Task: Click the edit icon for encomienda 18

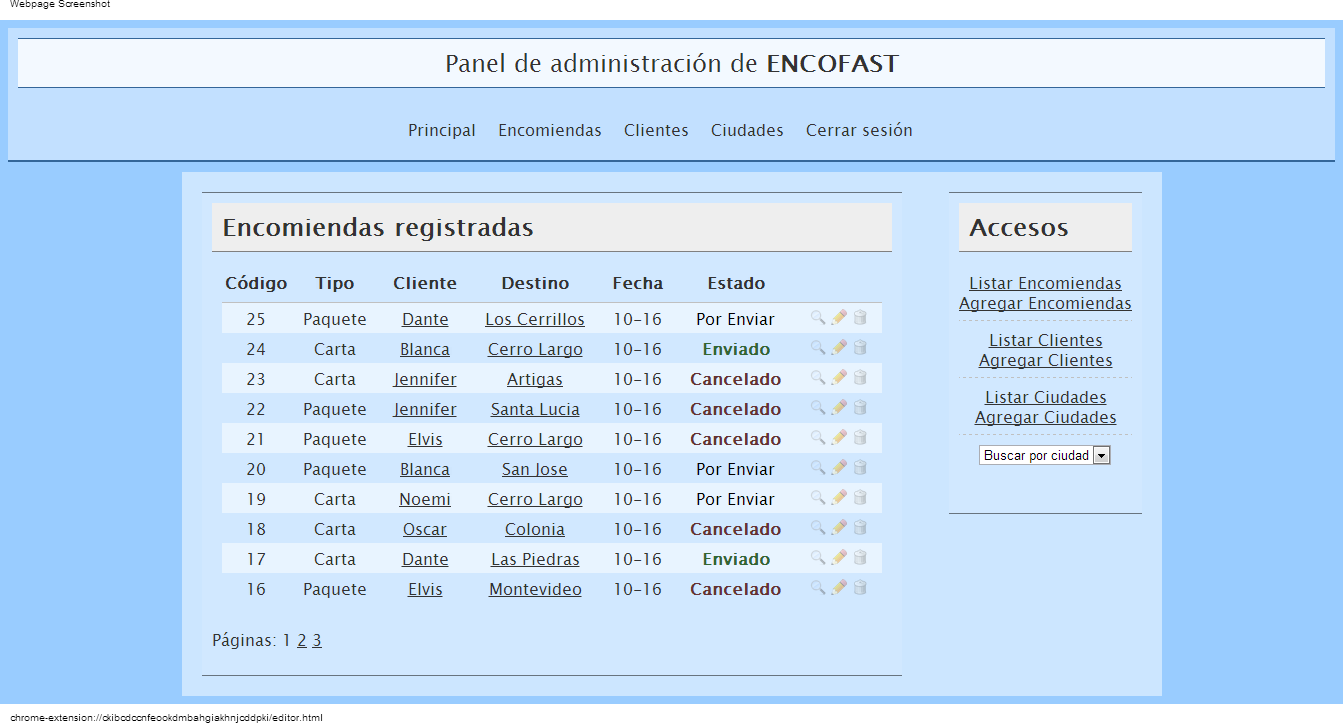Action: 838,527
